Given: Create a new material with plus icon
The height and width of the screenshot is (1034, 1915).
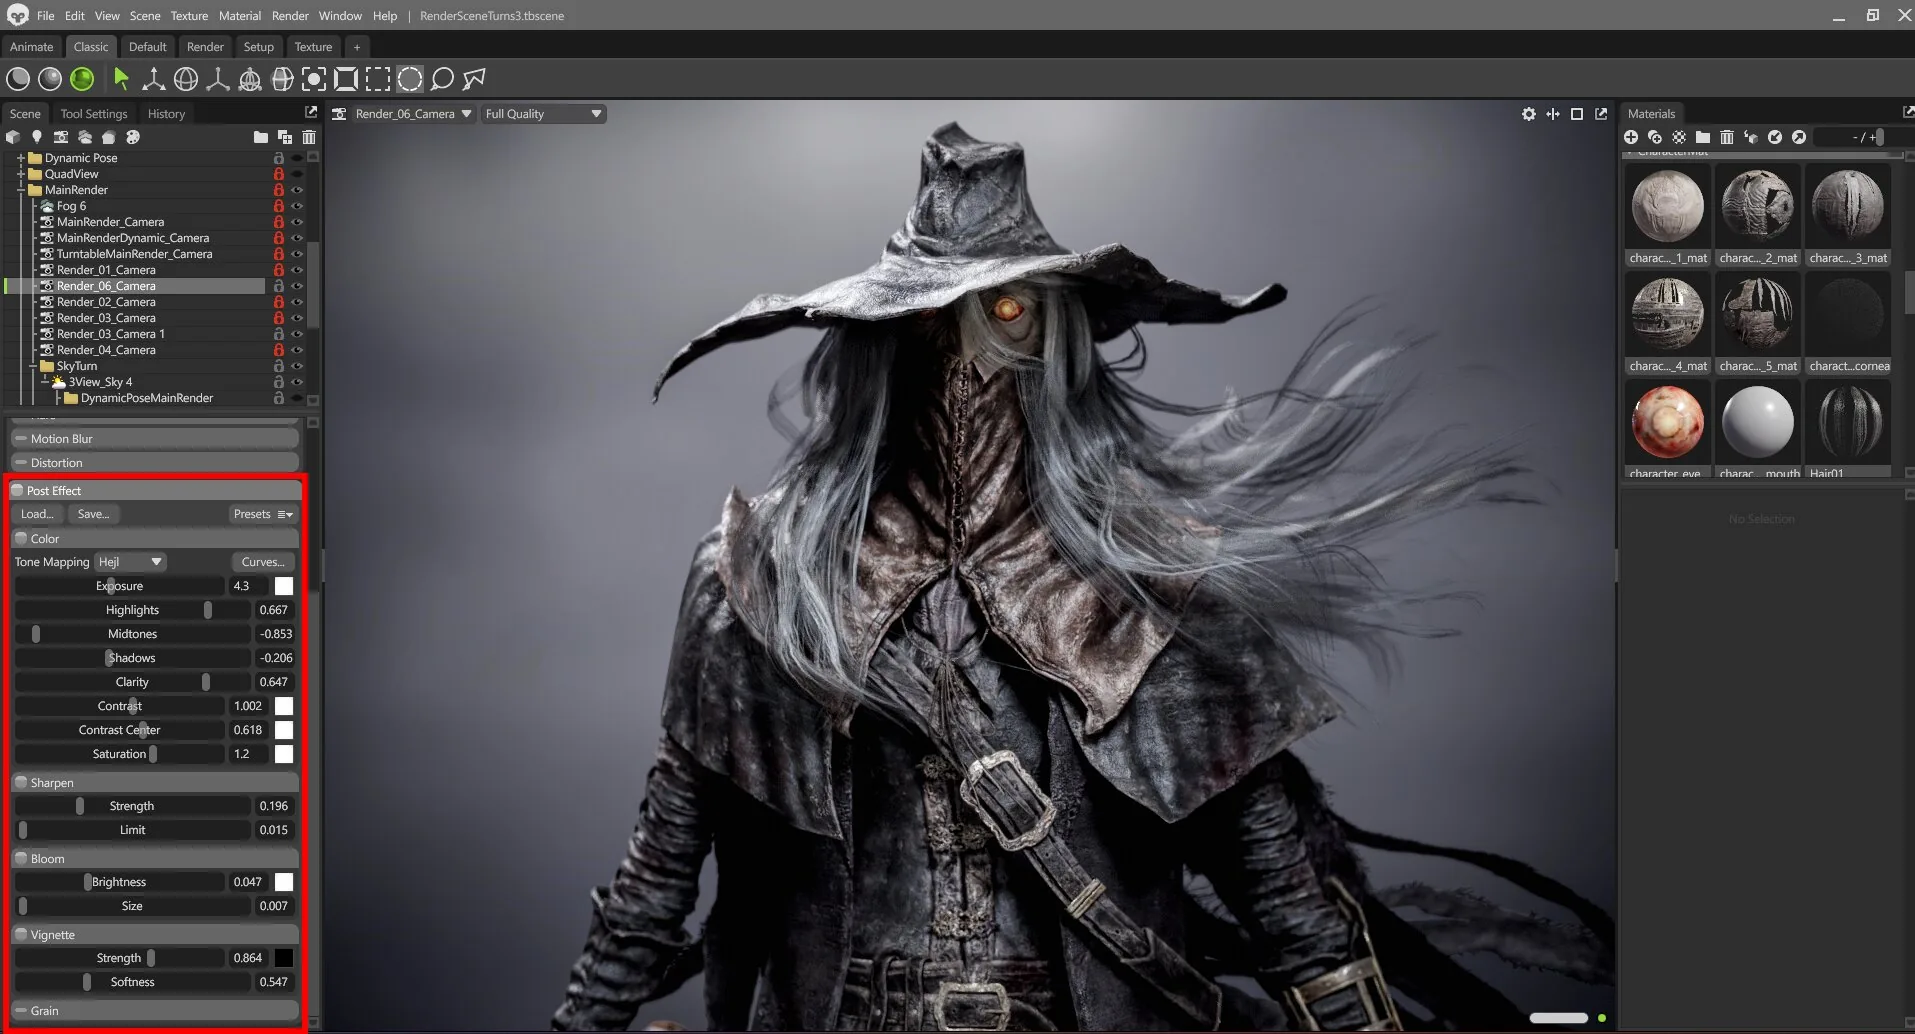Looking at the screenshot, I should 1631,137.
